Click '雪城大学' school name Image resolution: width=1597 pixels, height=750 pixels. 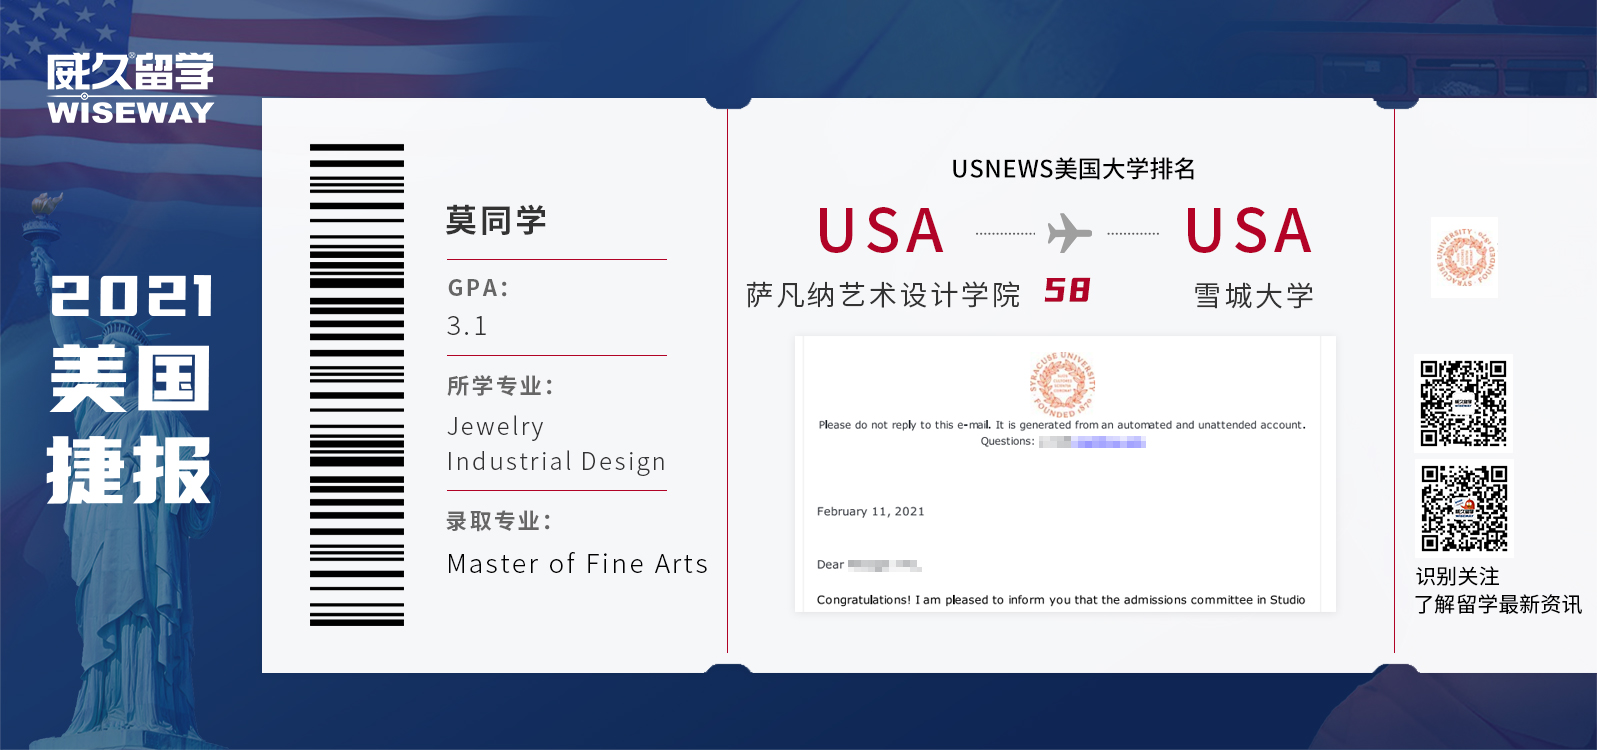[1253, 296]
